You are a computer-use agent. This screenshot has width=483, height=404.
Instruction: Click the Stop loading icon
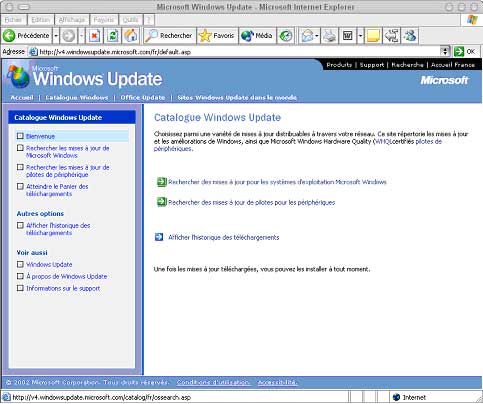click(95, 35)
